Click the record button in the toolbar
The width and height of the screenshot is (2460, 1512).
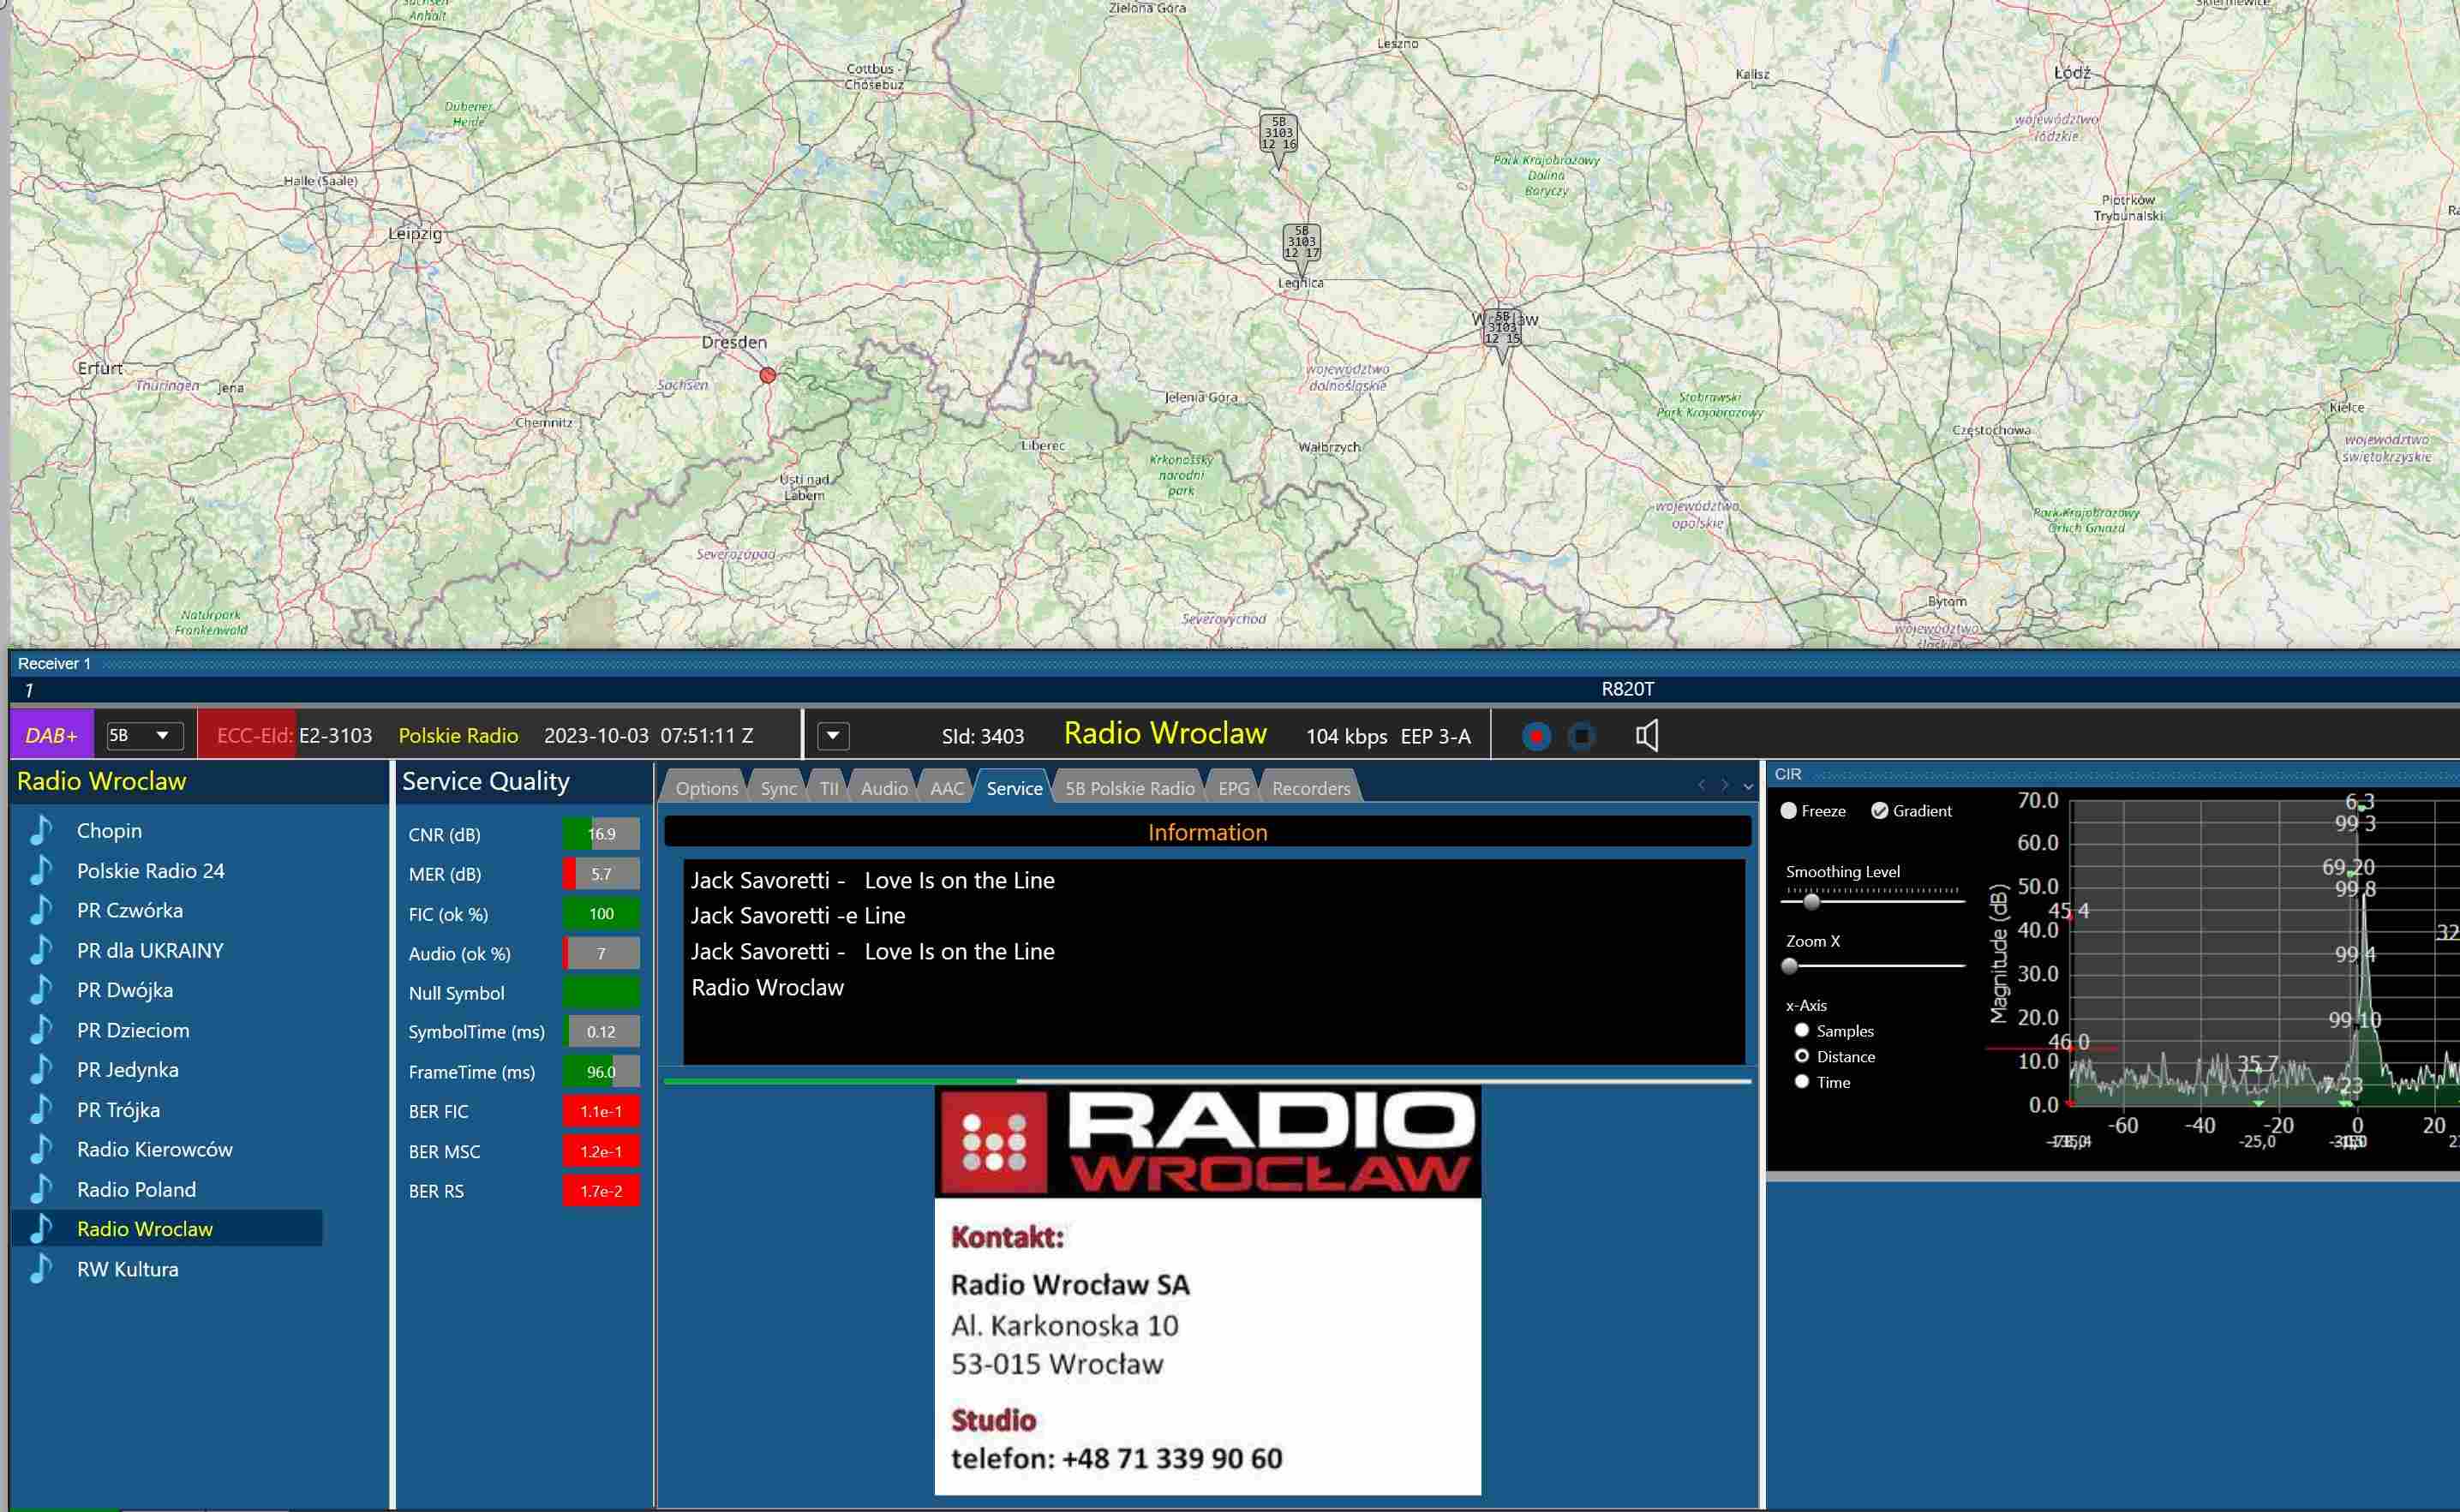click(x=1536, y=737)
